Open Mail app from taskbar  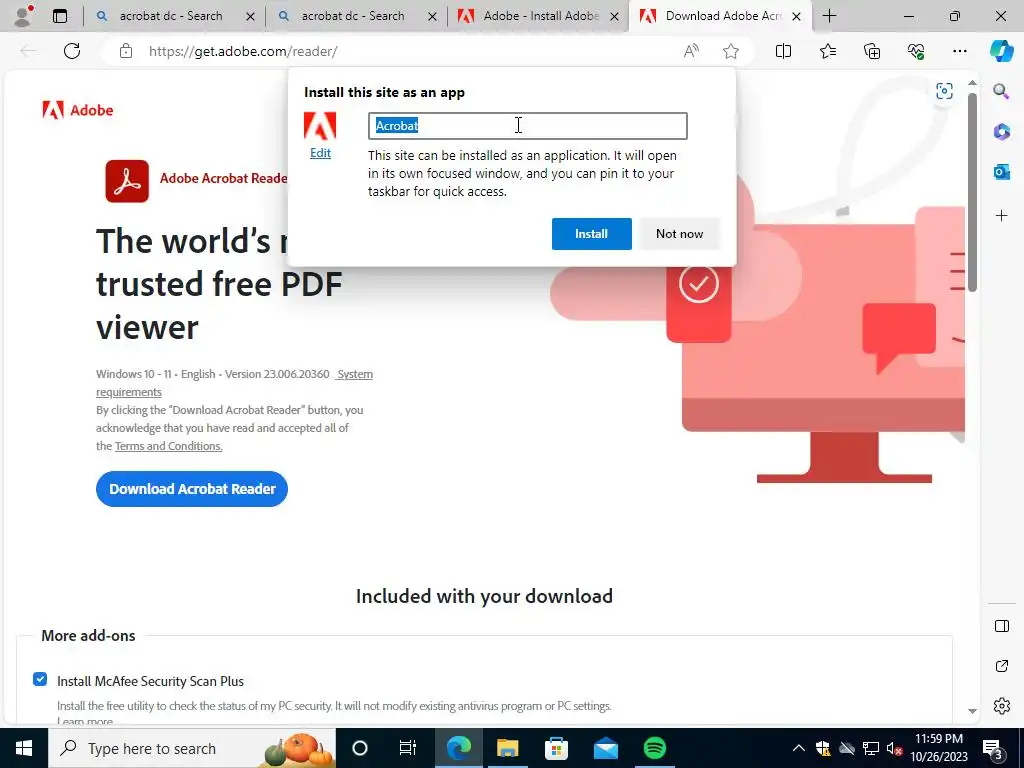pyautogui.click(x=605, y=748)
